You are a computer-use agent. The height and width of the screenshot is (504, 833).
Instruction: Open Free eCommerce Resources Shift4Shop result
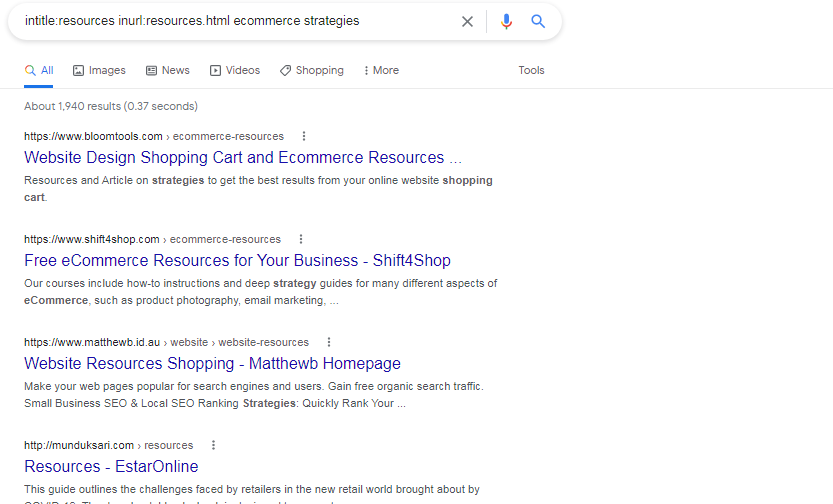[x=237, y=260]
